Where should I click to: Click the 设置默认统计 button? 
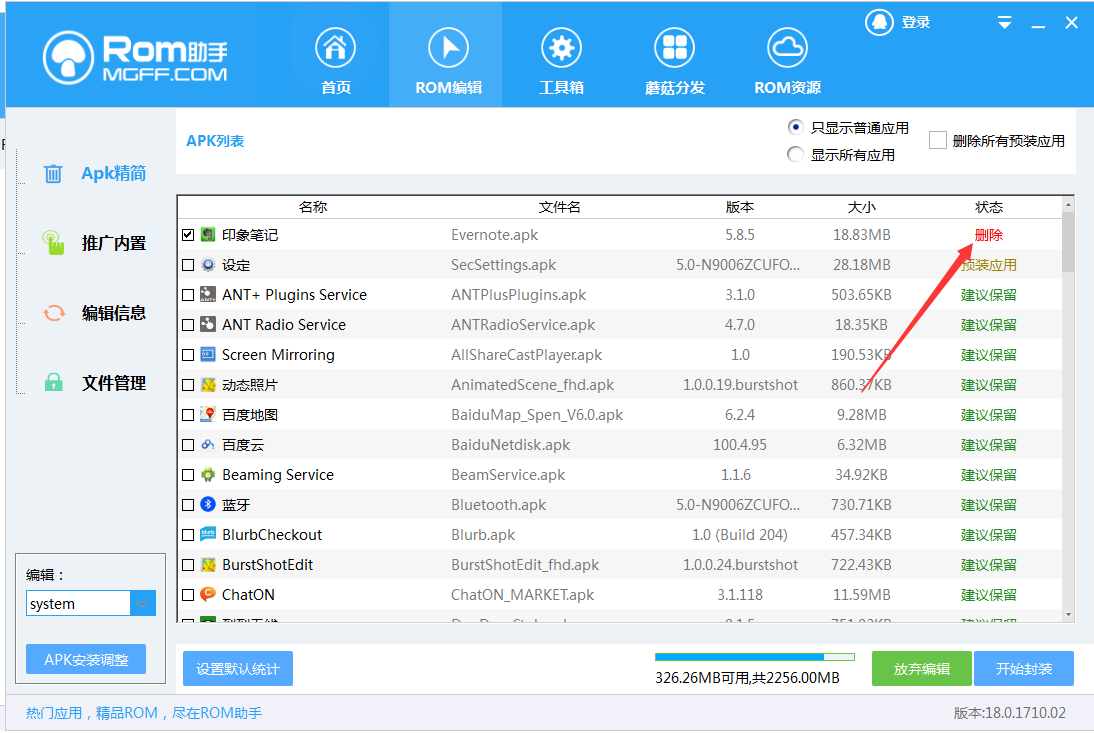[238, 669]
